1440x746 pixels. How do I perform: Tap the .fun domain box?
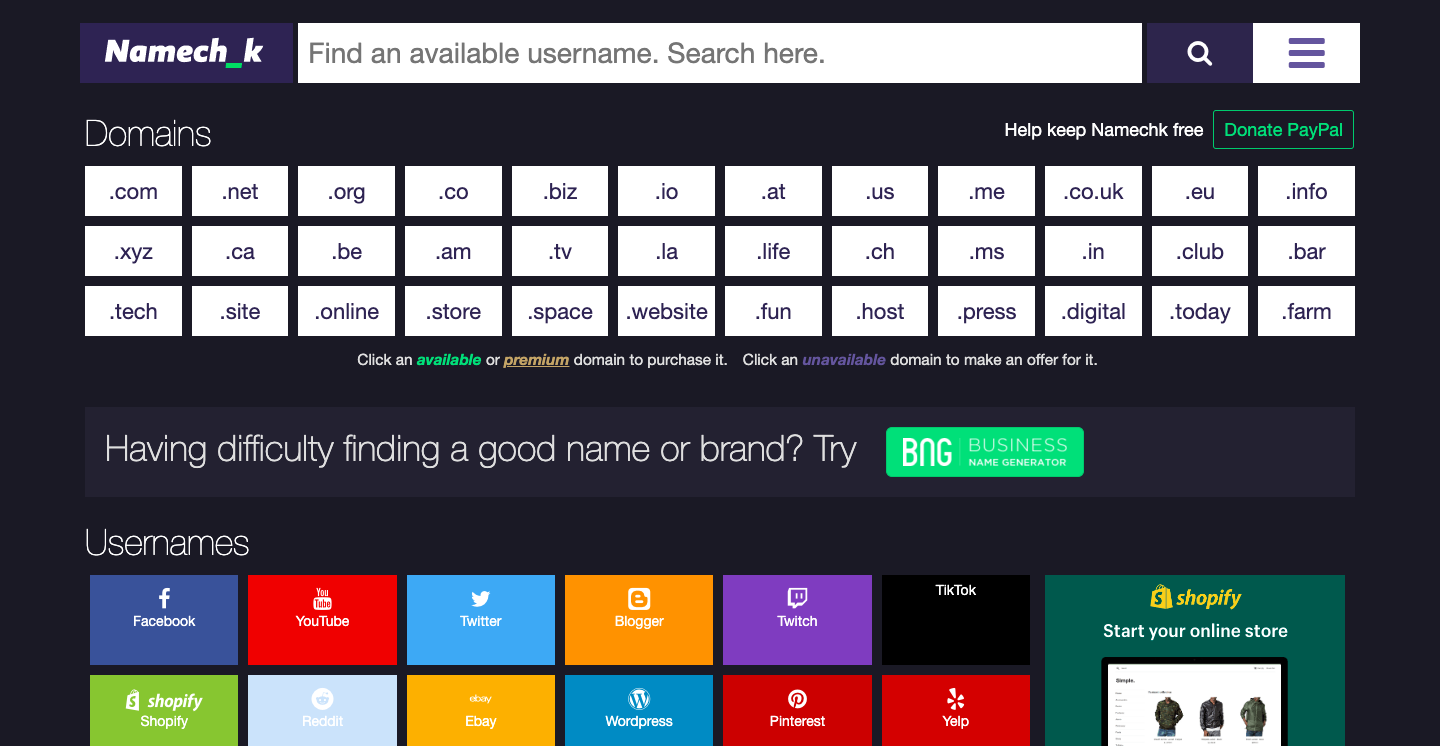pyautogui.click(x=773, y=311)
